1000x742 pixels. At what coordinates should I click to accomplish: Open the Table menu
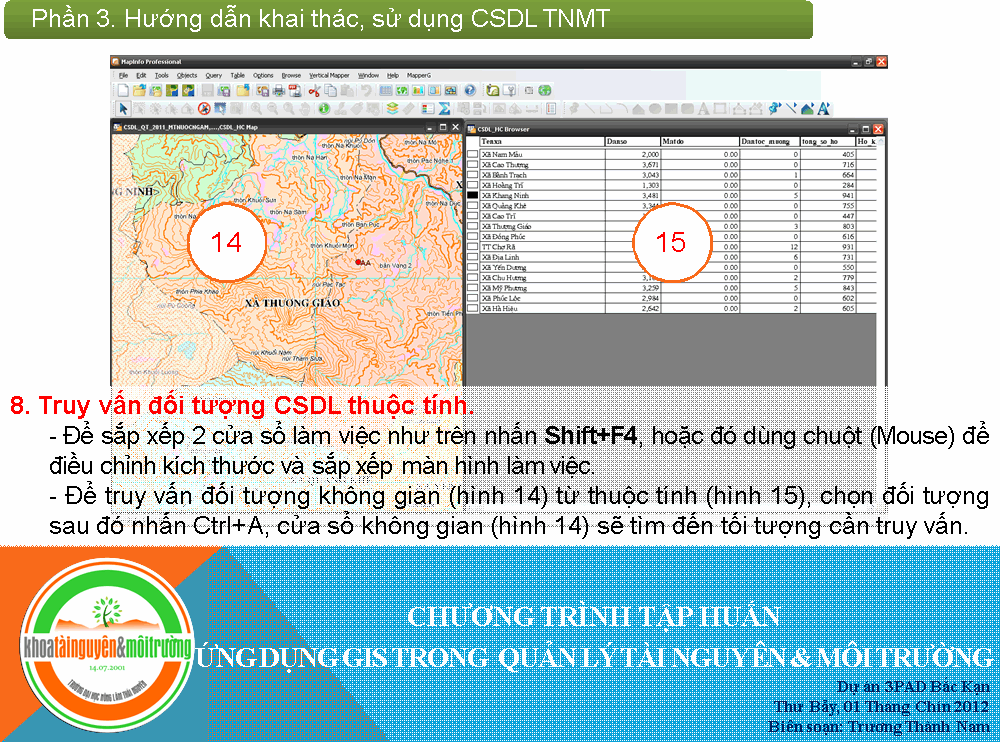pyautogui.click(x=237, y=75)
